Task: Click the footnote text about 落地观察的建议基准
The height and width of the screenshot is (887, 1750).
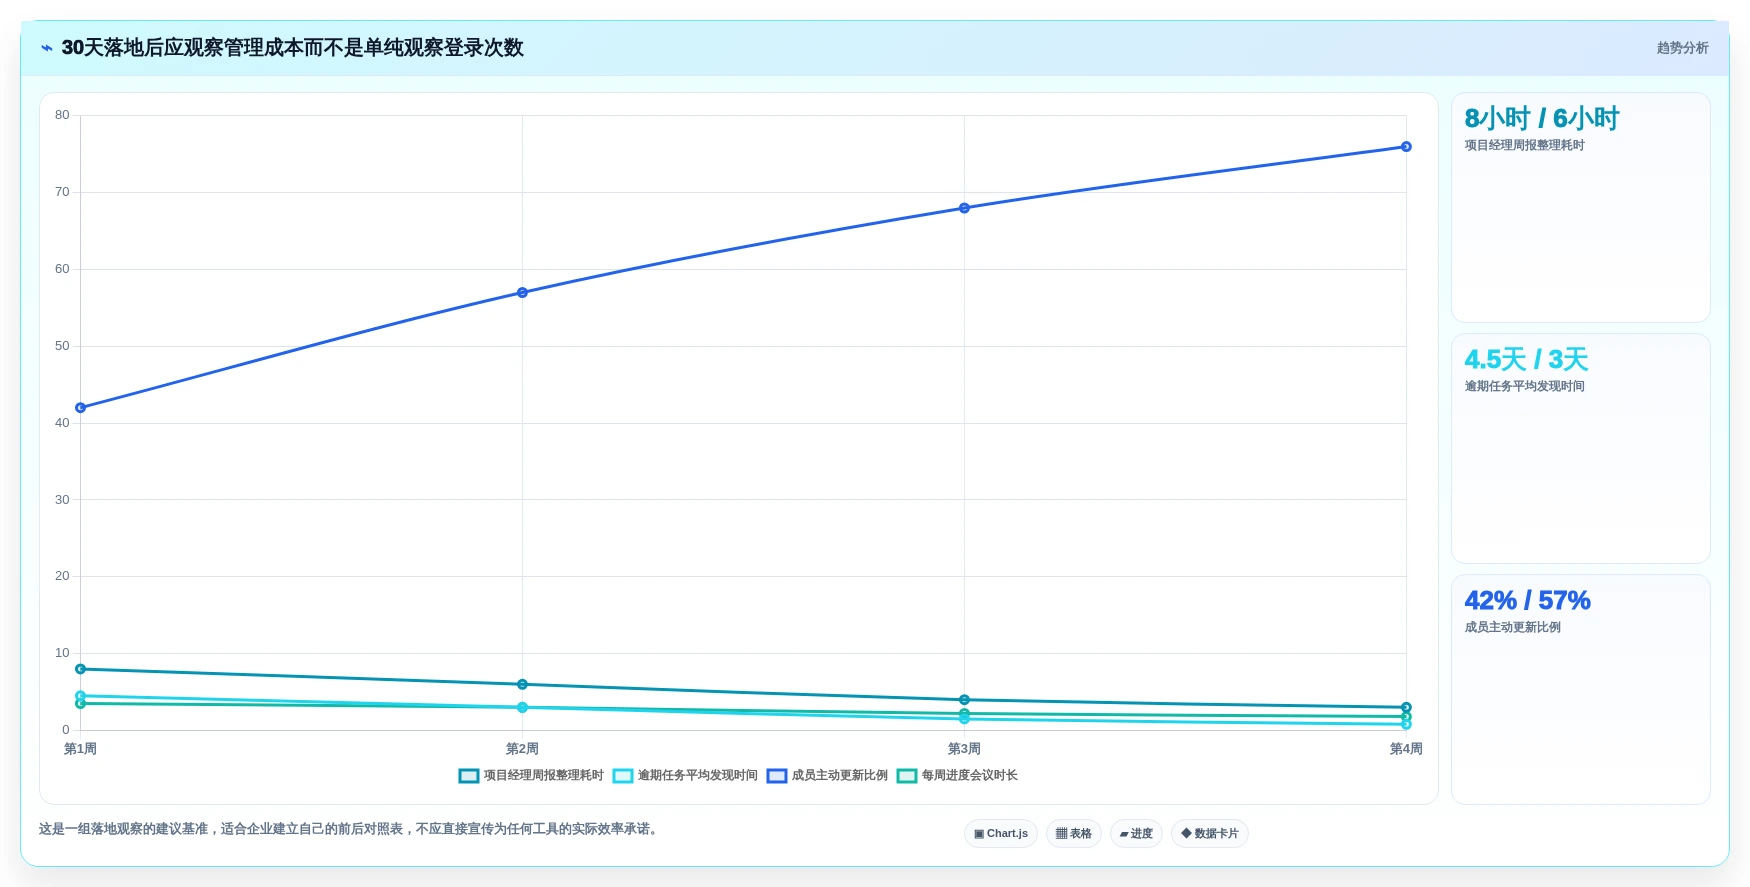Action: [350, 829]
